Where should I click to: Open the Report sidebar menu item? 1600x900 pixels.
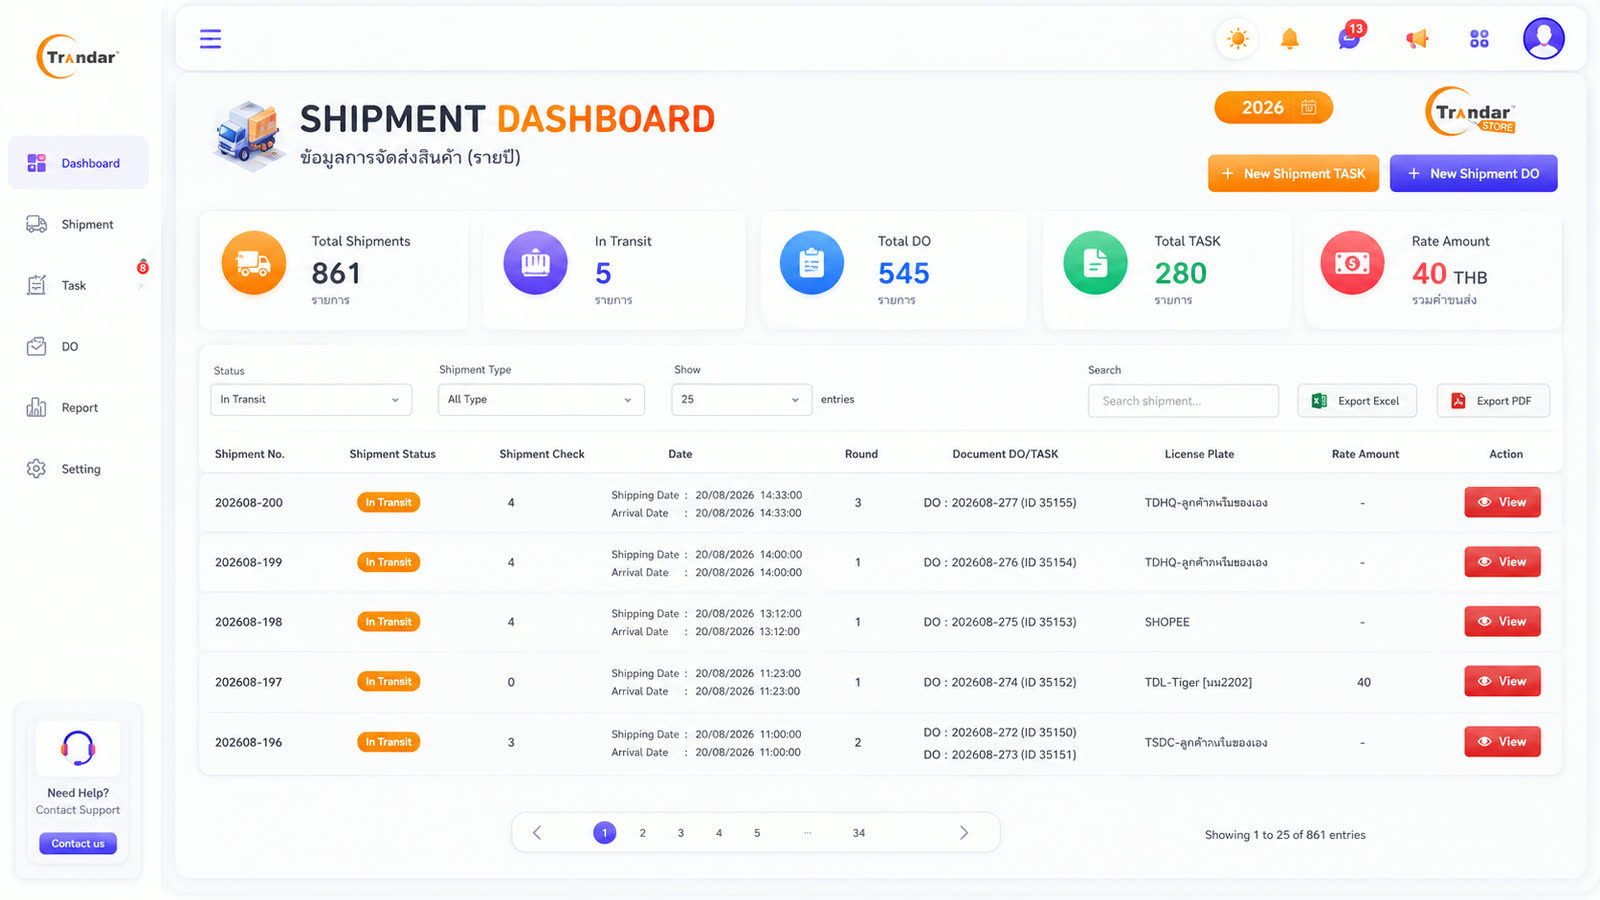coord(78,408)
